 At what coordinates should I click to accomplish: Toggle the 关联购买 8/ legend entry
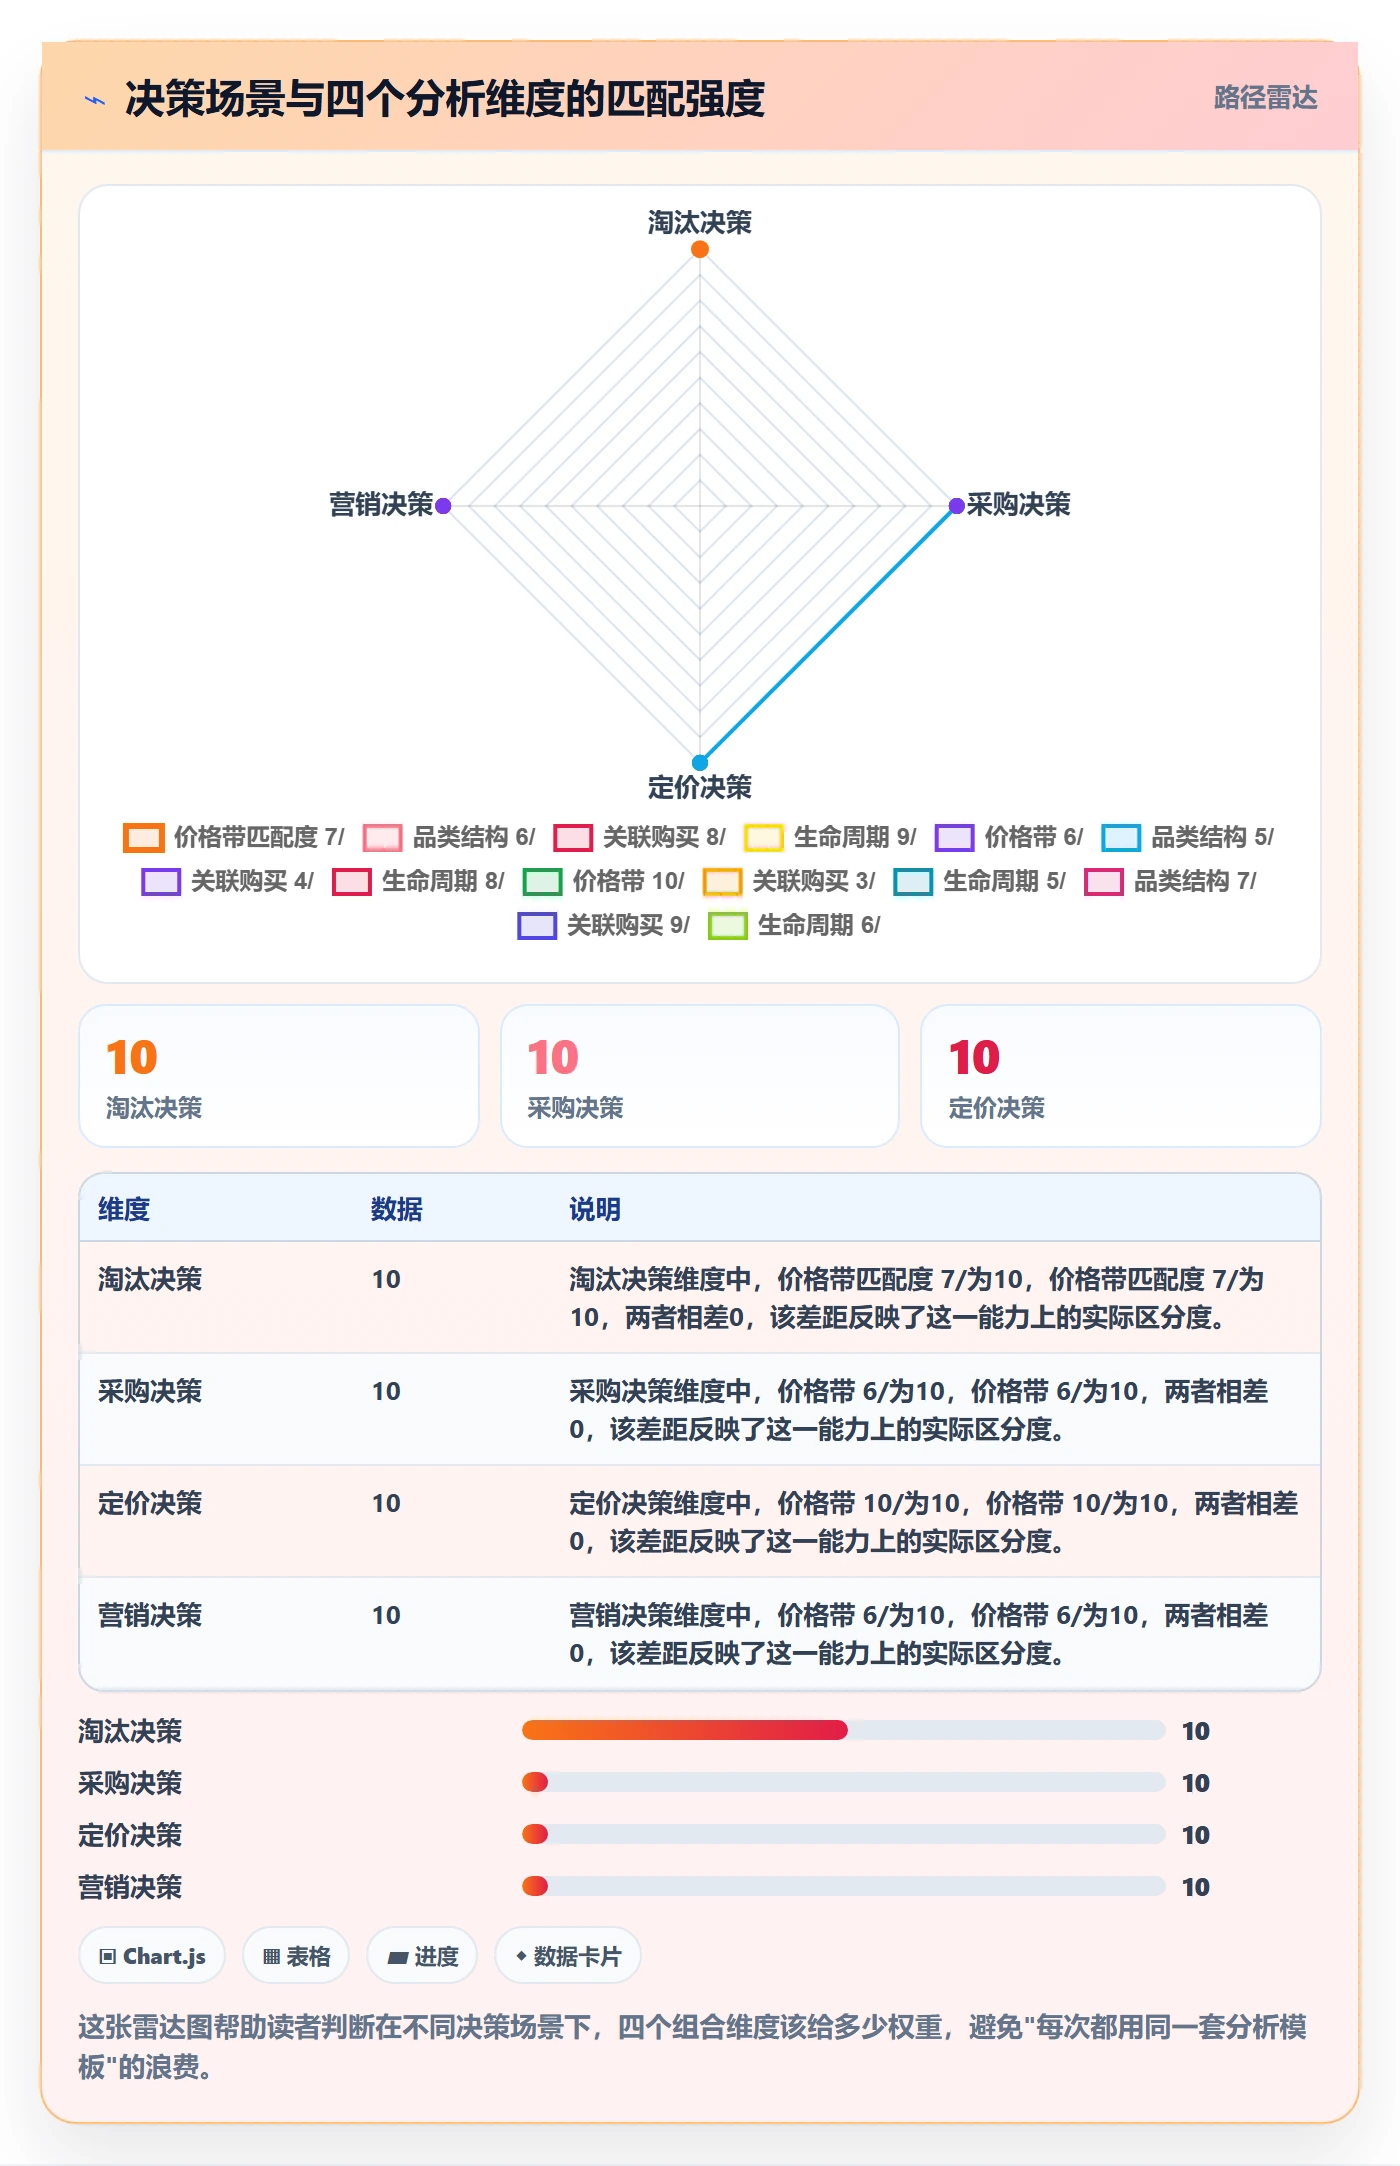pos(640,837)
